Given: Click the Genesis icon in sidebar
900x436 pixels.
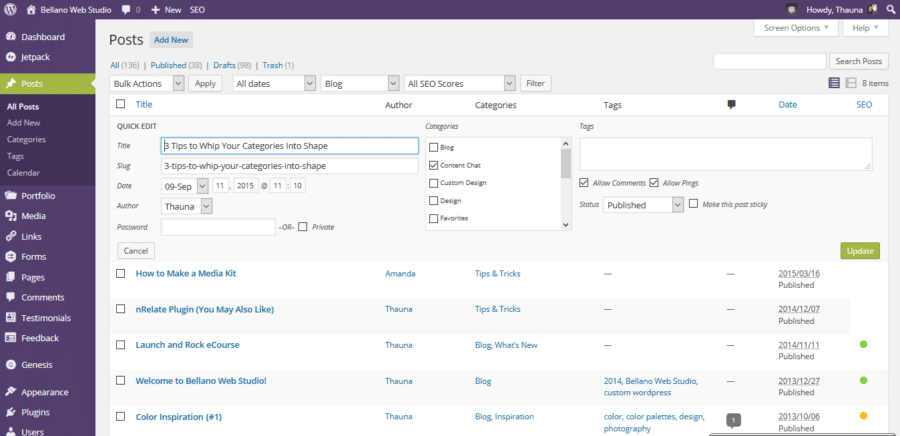Looking at the screenshot, I should tap(10, 365).
